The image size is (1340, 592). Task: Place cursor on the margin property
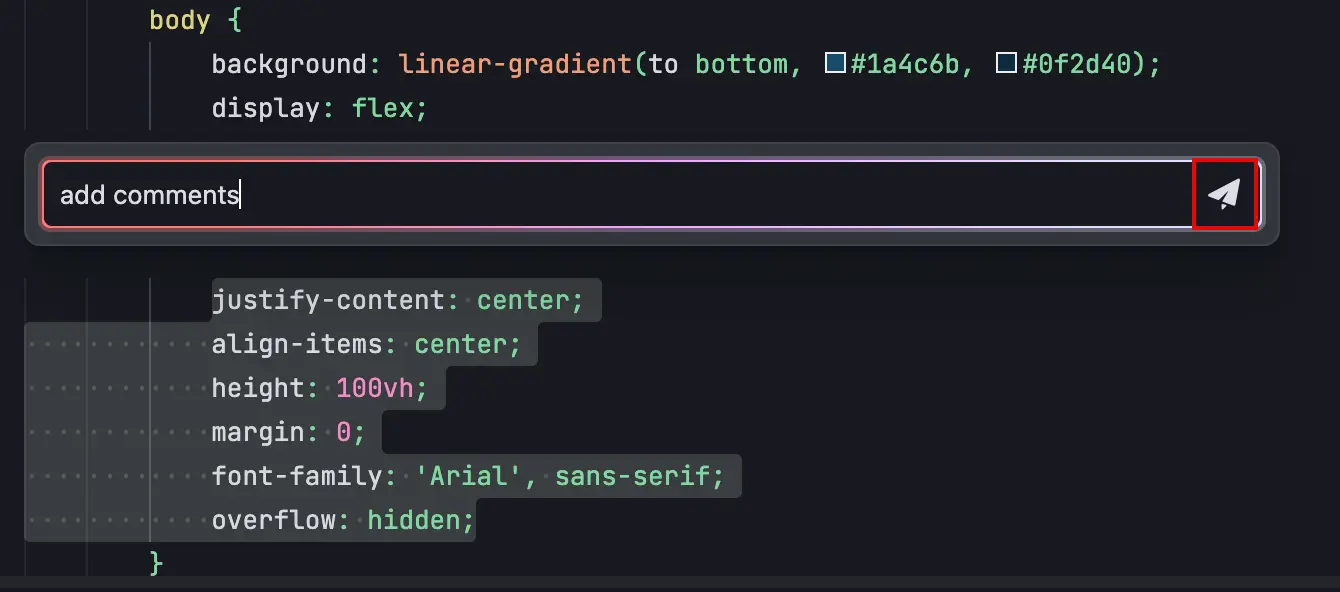point(258,432)
